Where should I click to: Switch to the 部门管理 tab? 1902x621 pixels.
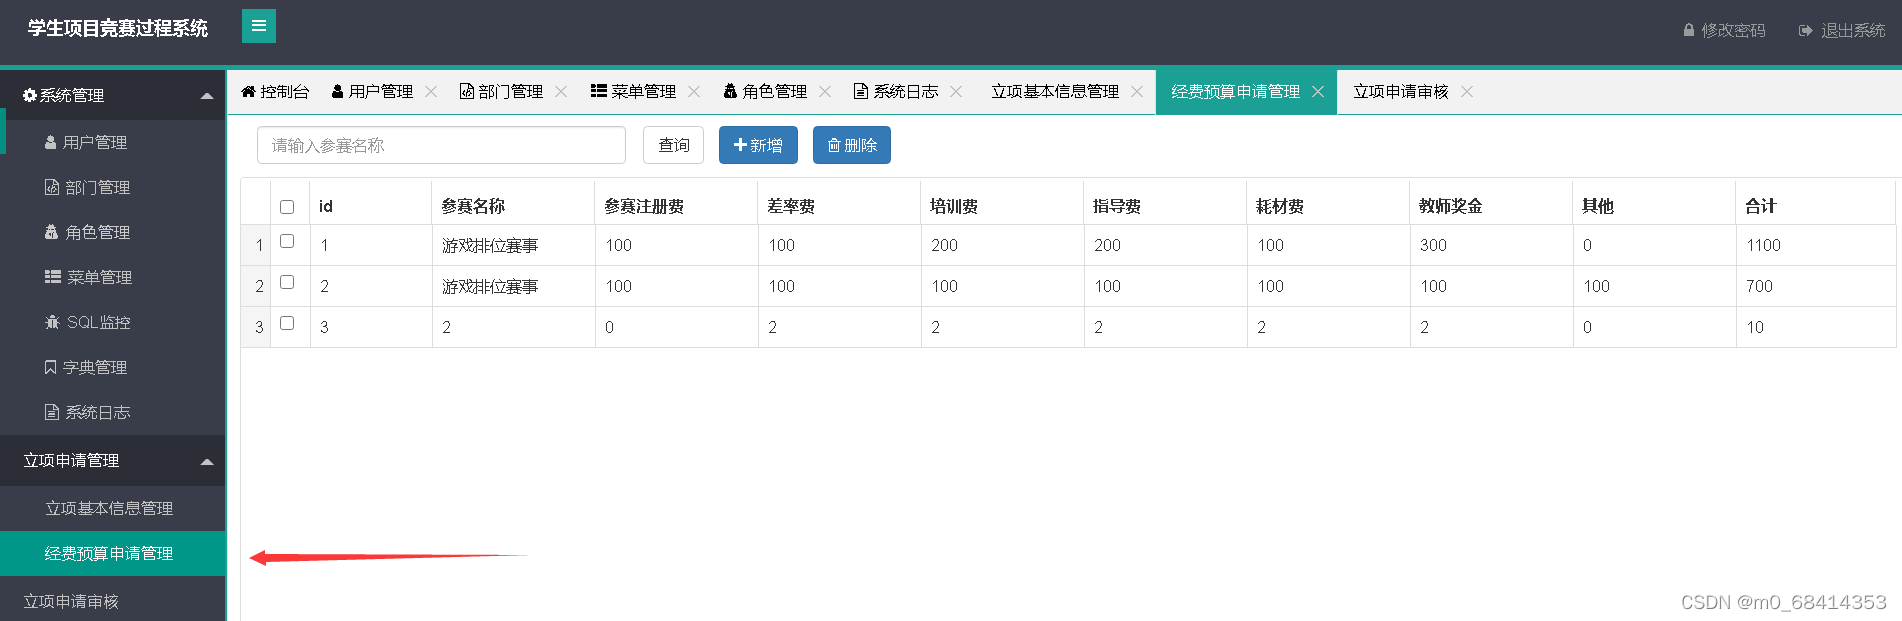pyautogui.click(x=501, y=91)
